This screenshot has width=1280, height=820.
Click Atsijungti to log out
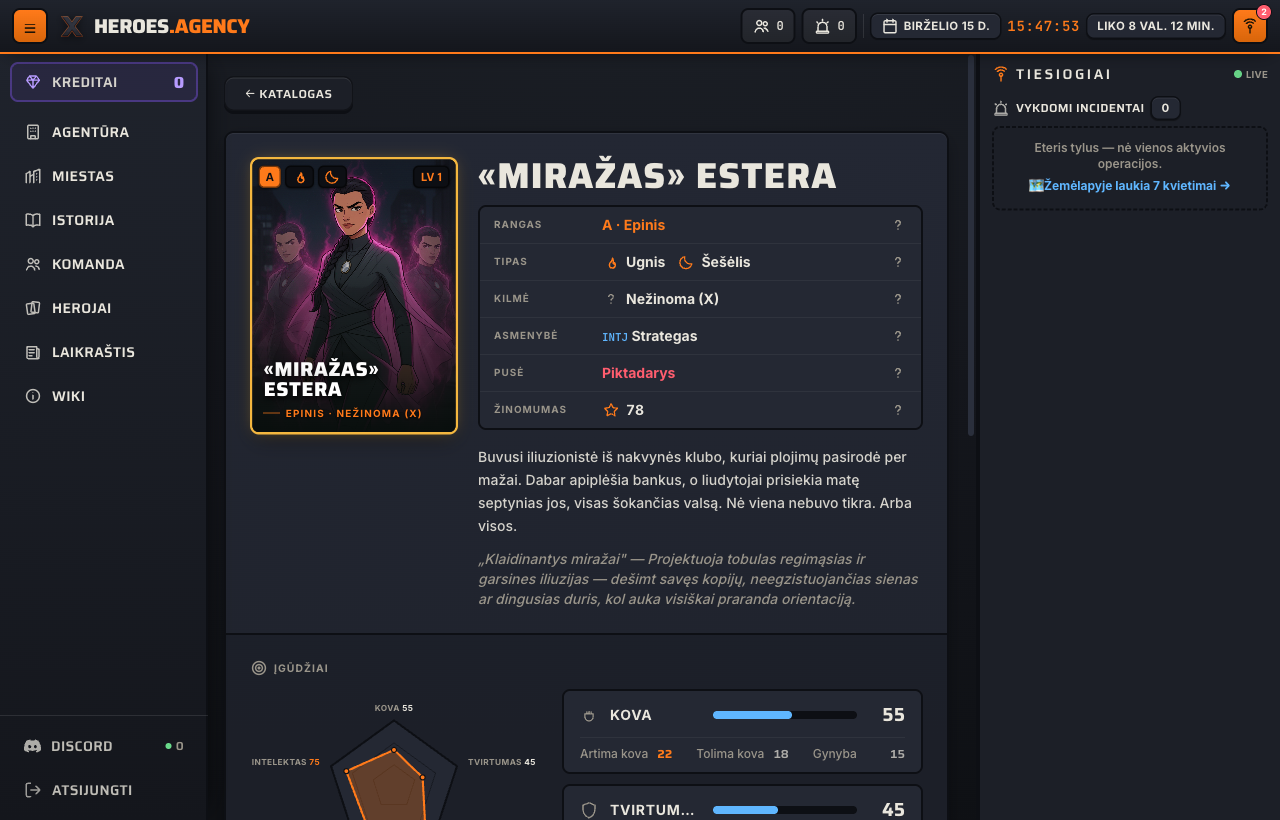click(104, 790)
